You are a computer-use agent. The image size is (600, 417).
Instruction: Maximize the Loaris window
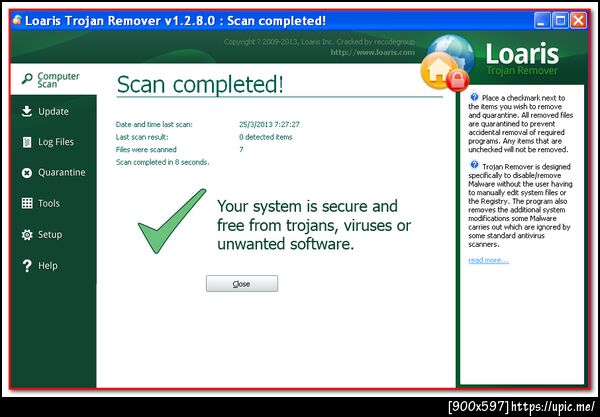click(x=561, y=20)
